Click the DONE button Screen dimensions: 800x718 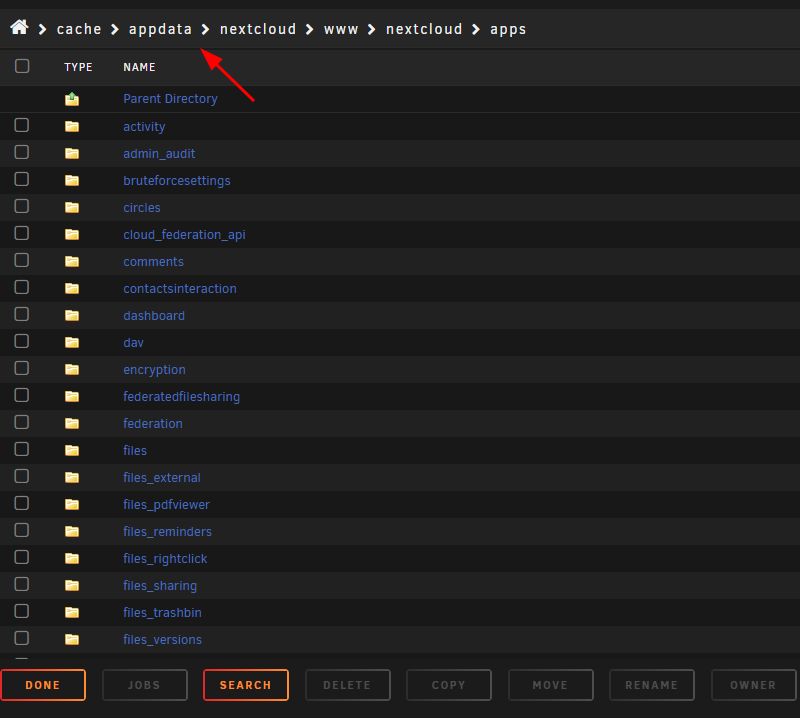pos(43,685)
